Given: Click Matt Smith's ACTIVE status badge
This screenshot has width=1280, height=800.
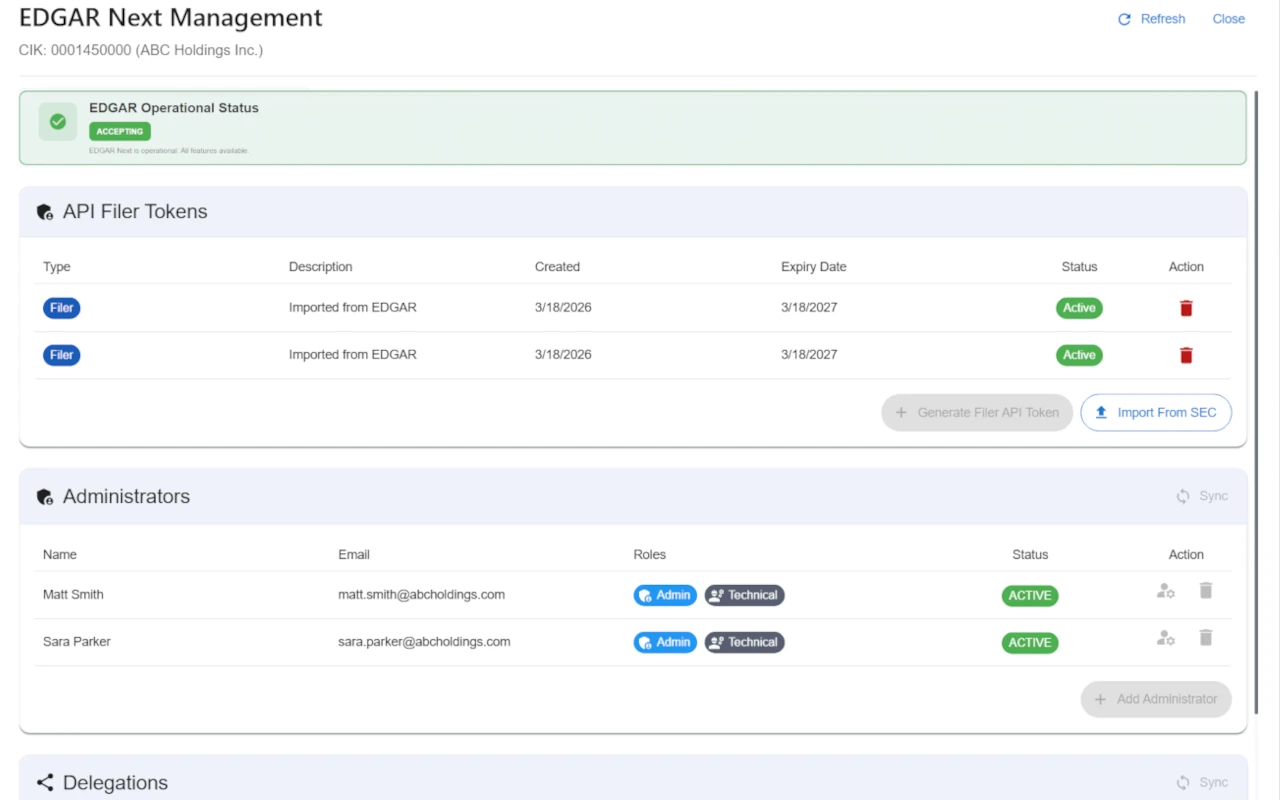Looking at the screenshot, I should [1030, 595].
